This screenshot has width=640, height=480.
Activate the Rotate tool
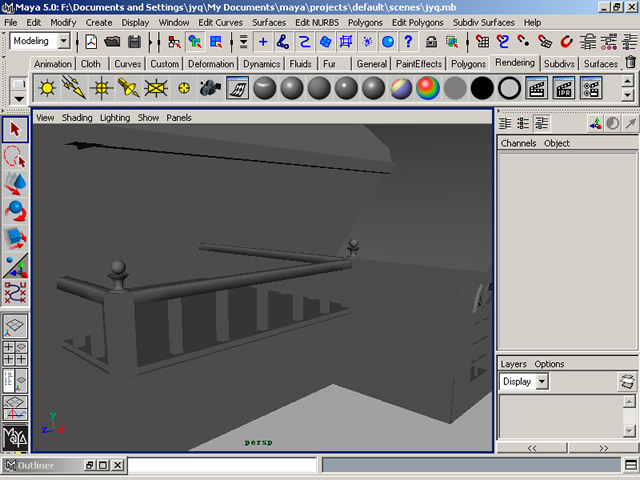[15, 211]
